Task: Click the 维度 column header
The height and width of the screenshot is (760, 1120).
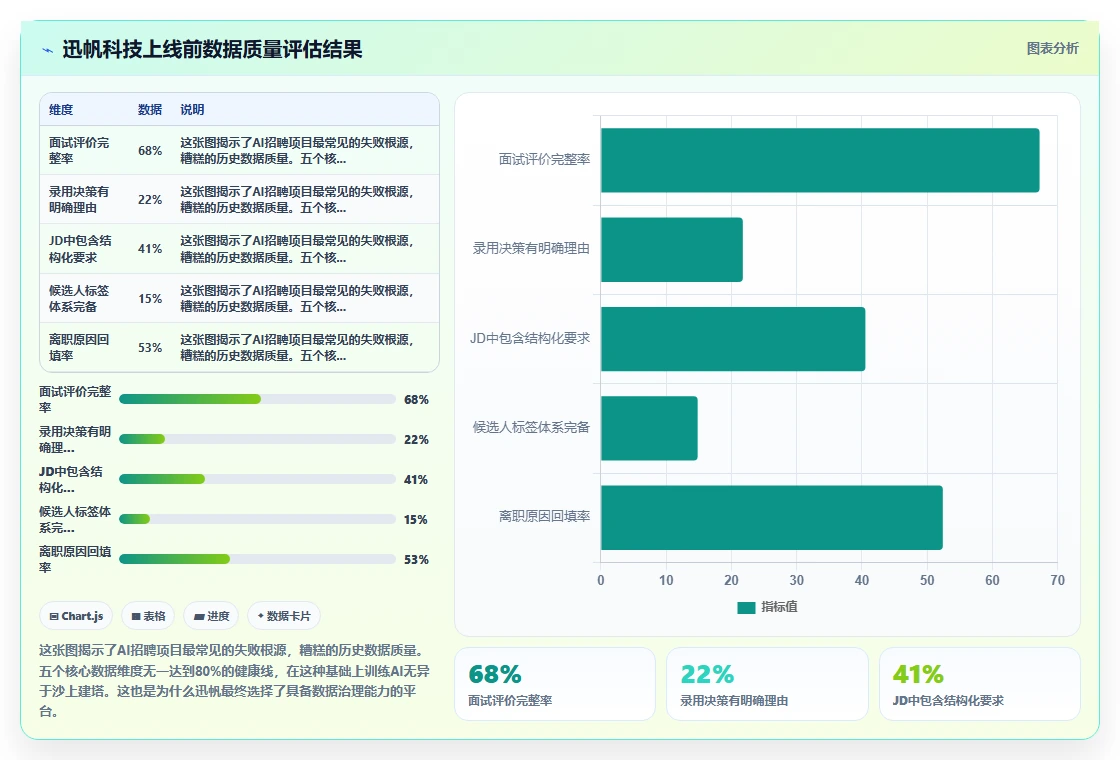Action: coord(61,109)
